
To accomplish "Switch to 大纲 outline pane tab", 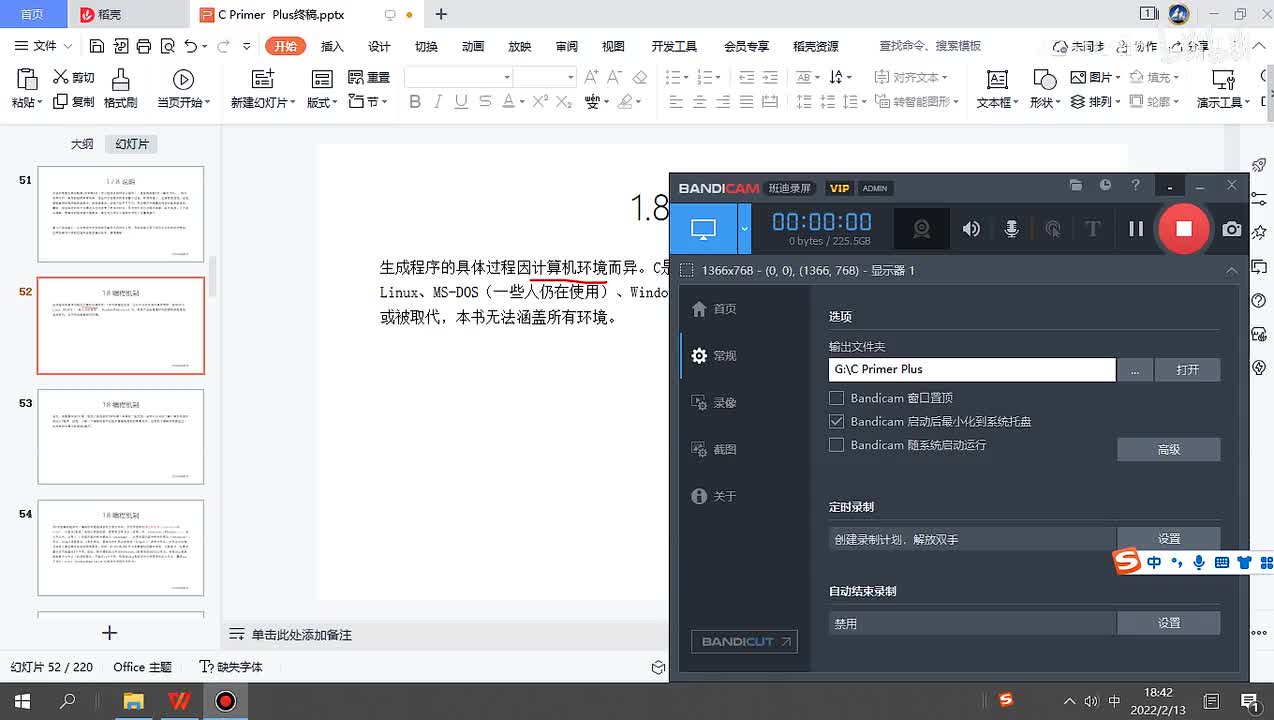I will (x=82, y=144).
